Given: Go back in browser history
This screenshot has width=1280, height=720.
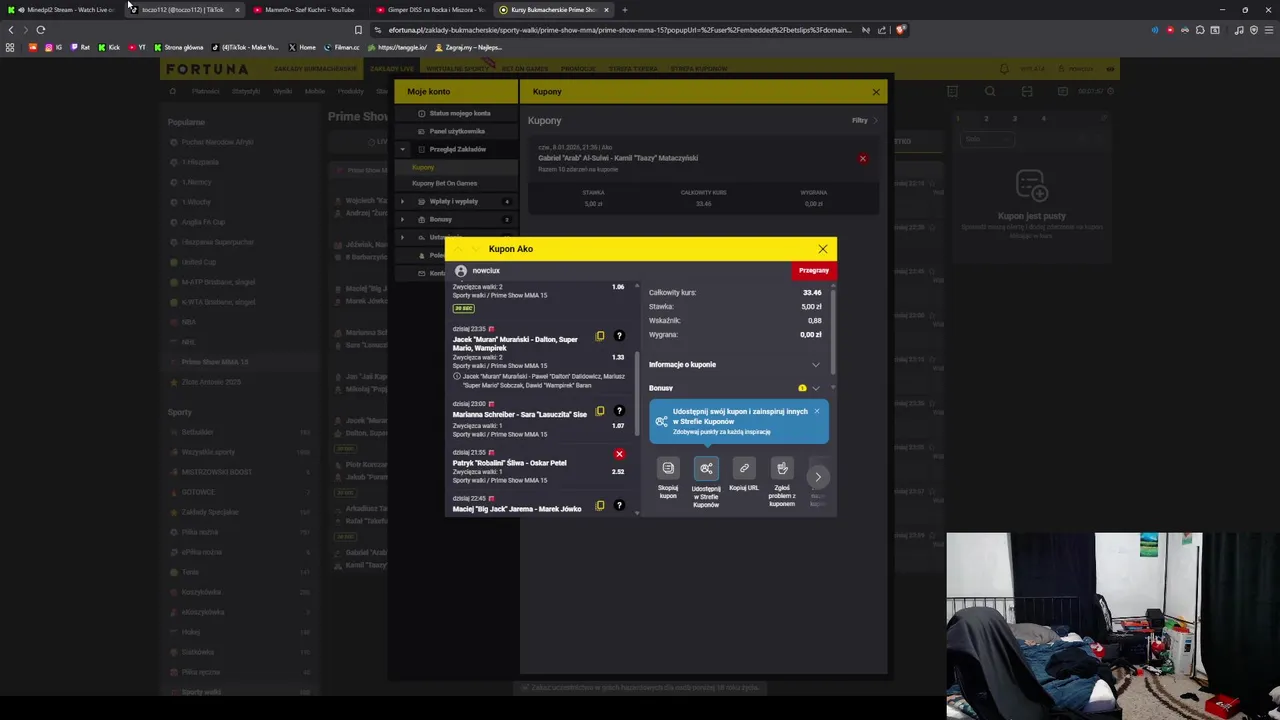Looking at the screenshot, I should [11, 30].
